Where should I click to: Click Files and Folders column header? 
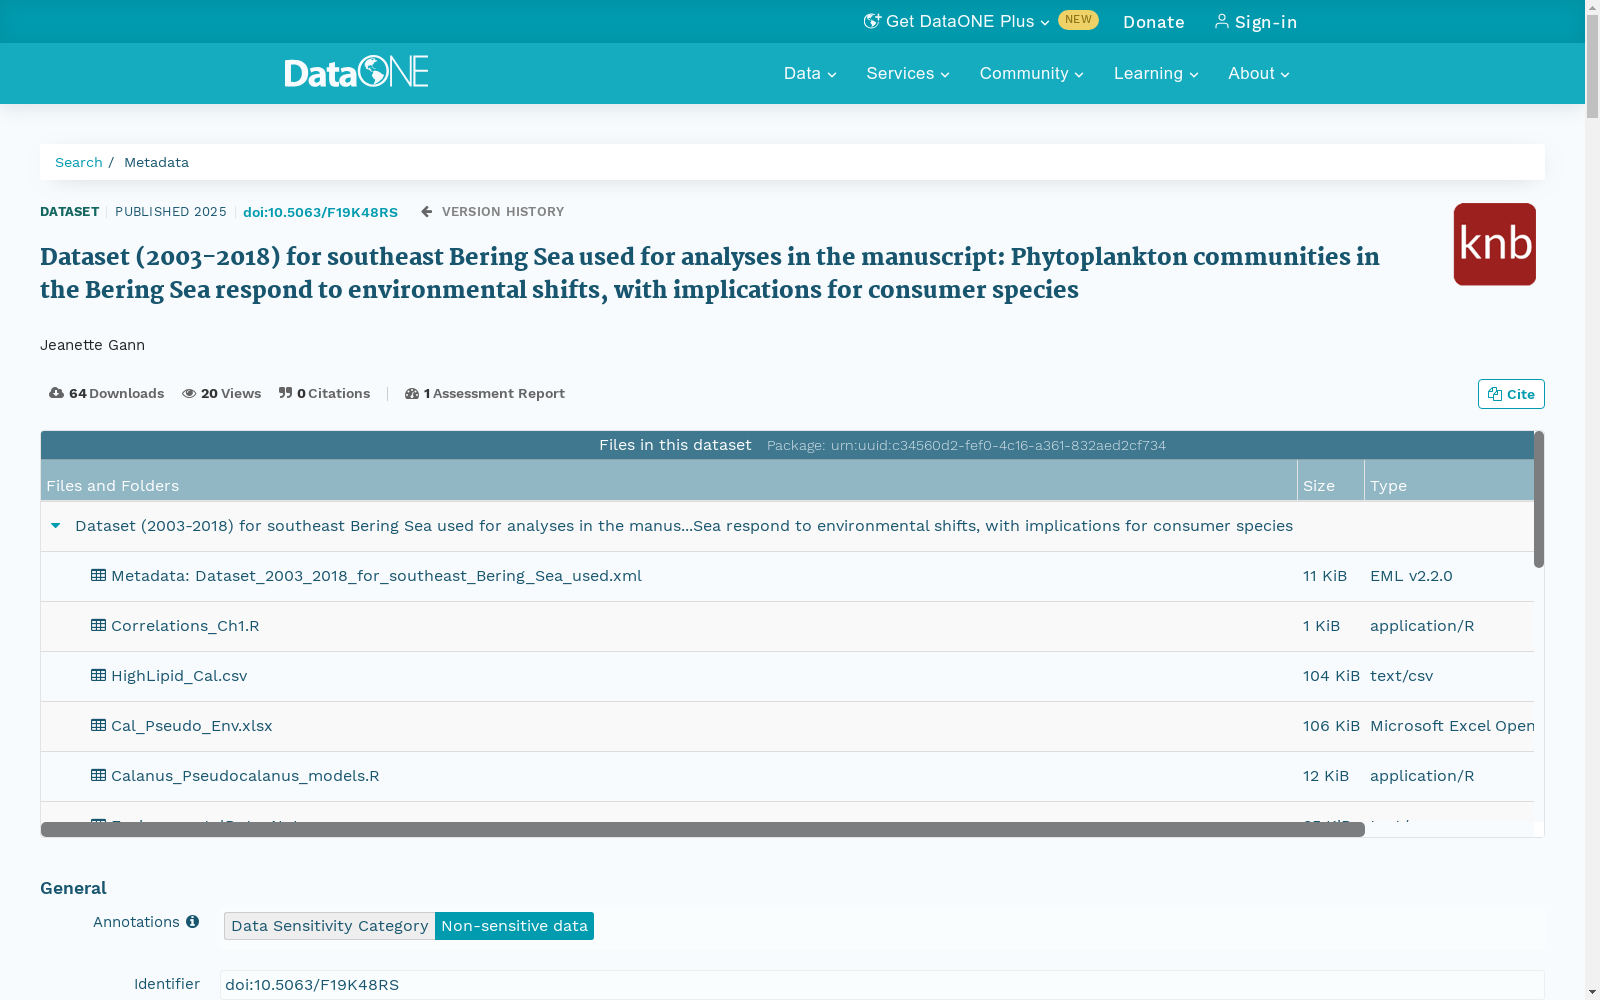pyautogui.click(x=669, y=481)
